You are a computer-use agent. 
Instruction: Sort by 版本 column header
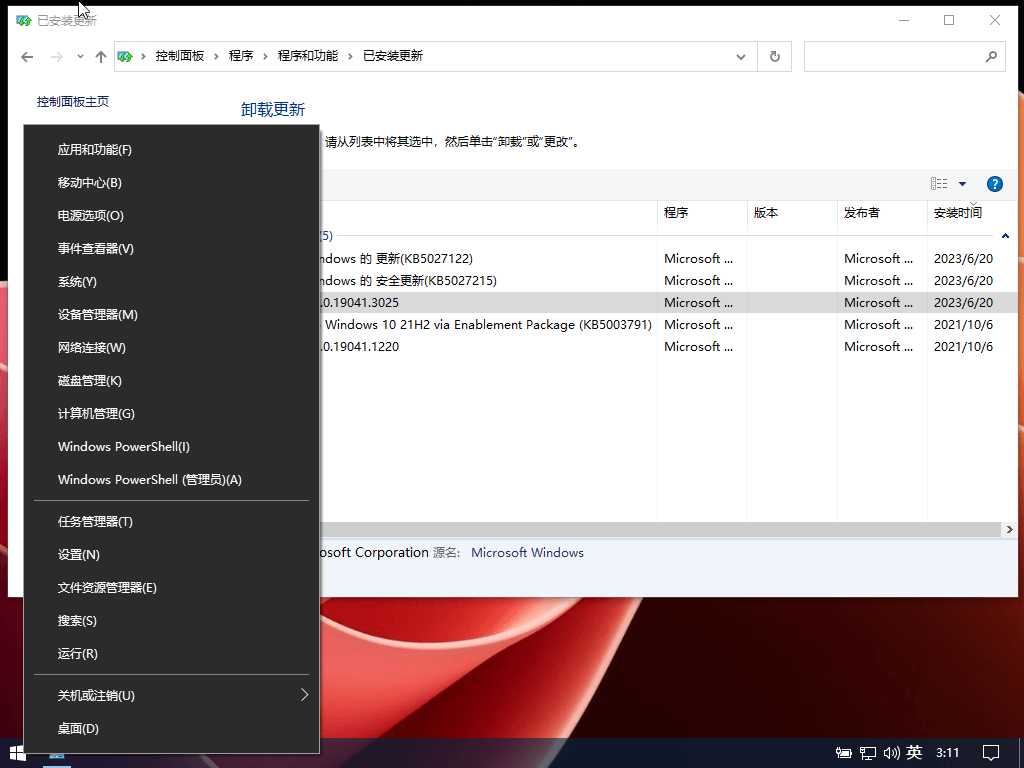coord(792,213)
